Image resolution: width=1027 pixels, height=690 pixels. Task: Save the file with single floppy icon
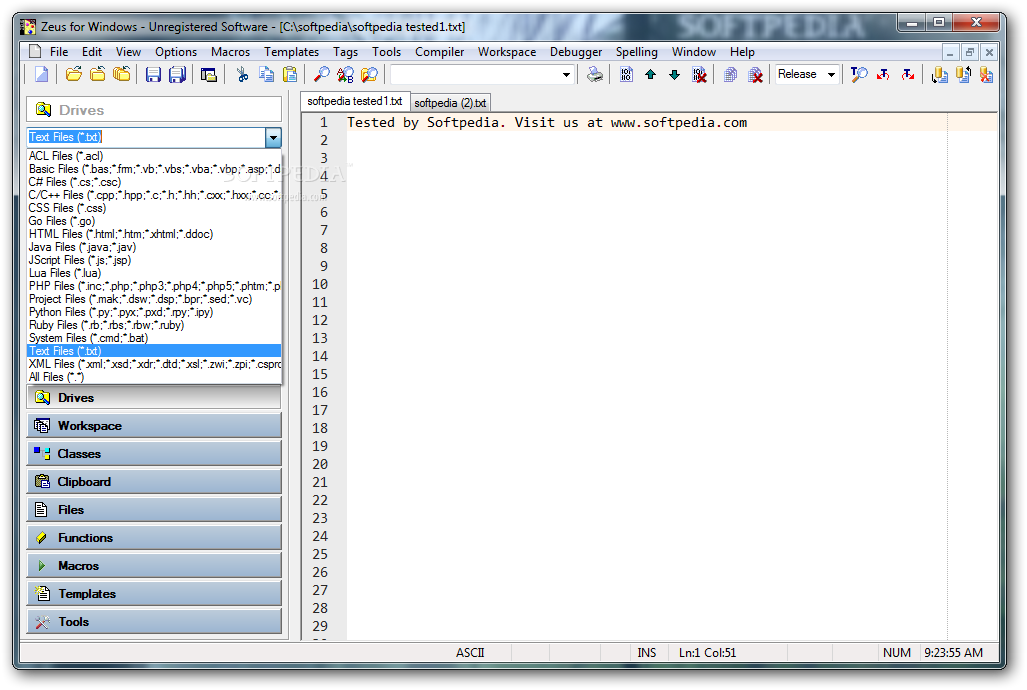[153, 75]
